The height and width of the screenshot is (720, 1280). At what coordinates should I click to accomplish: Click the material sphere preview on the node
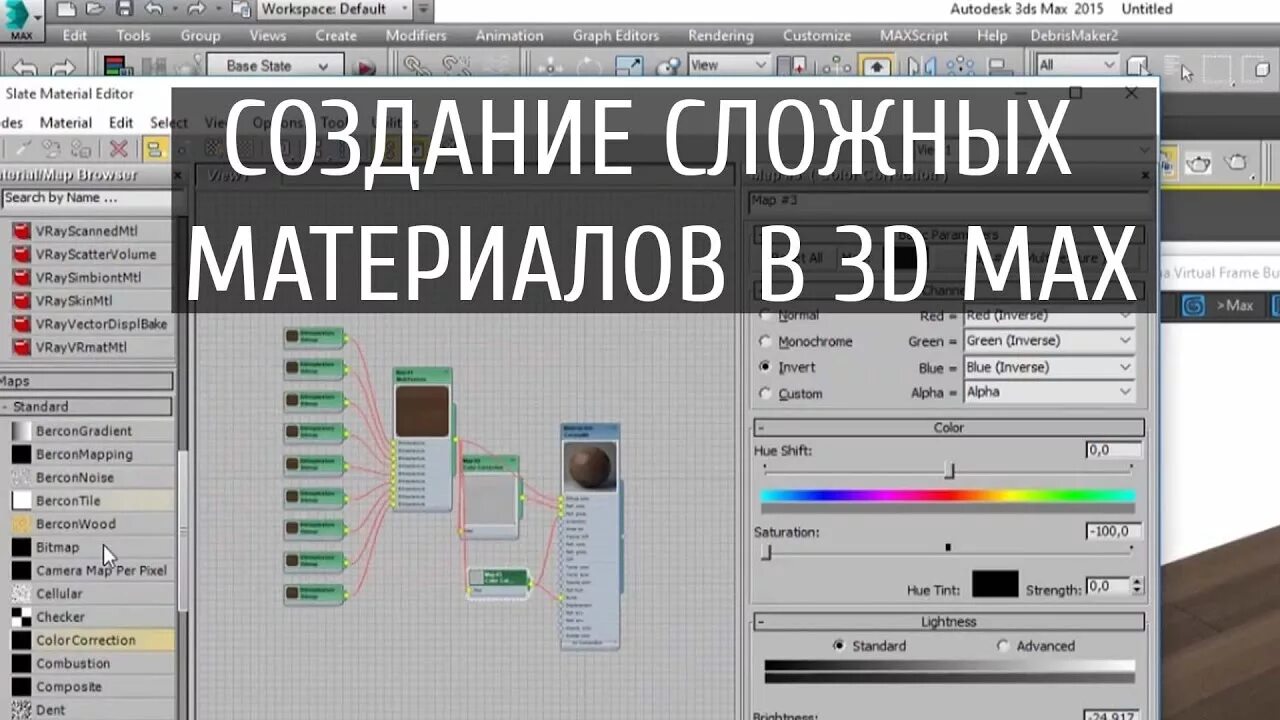click(590, 465)
